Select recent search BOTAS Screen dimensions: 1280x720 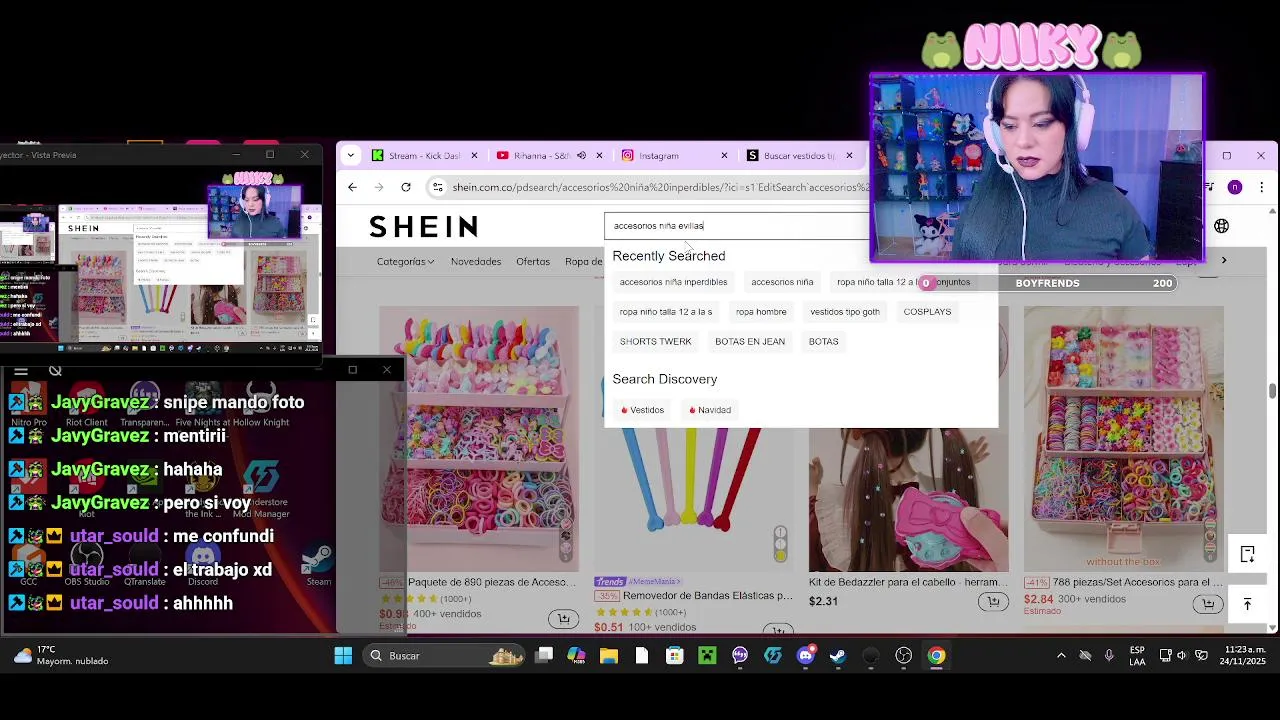823,342
